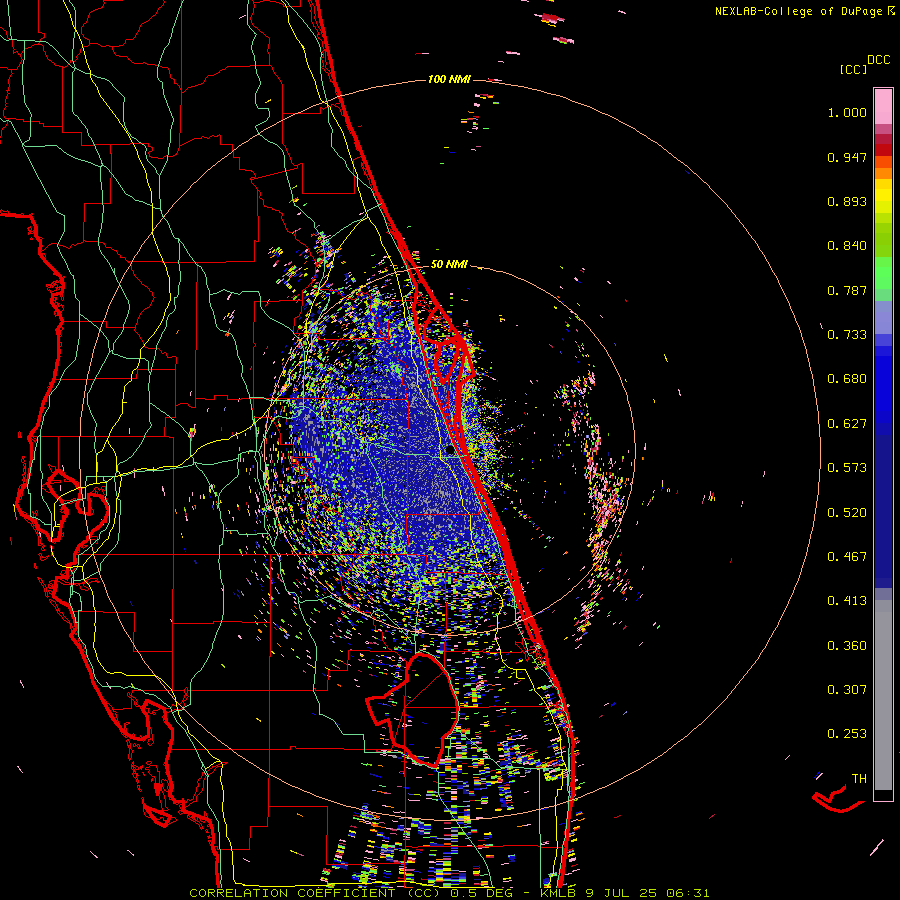Click the 0.840 legend value
The width and height of the screenshot is (900, 900).
pyautogui.click(x=847, y=246)
